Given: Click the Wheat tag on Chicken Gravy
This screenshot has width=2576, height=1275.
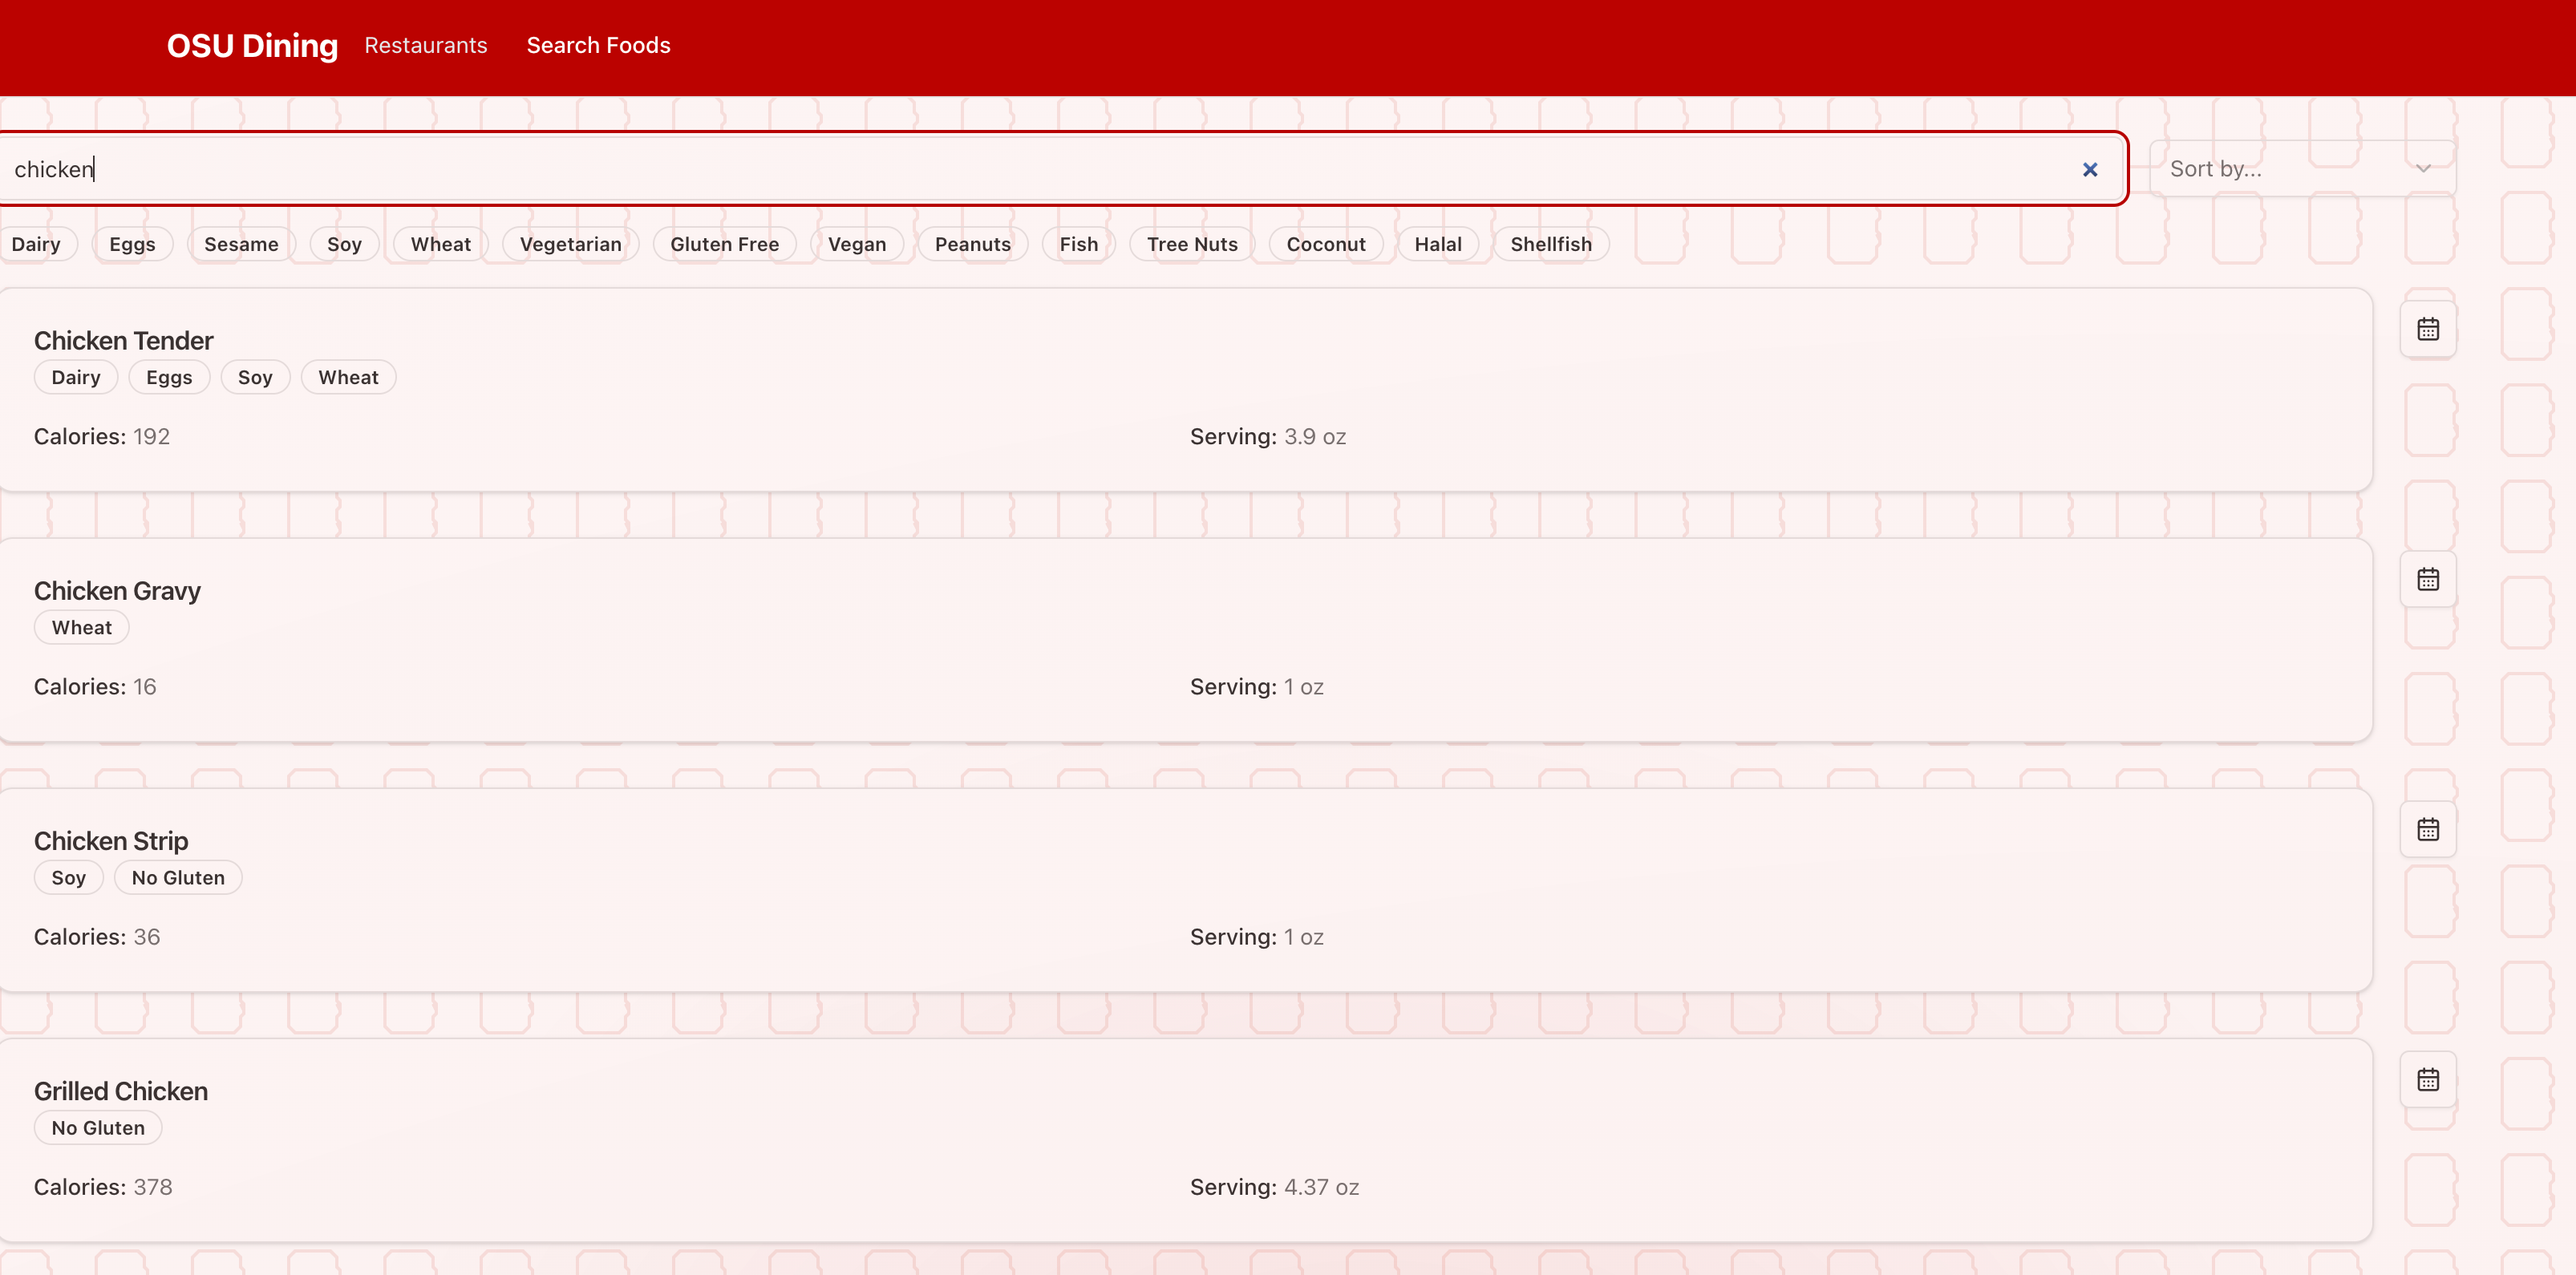Looking at the screenshot, I should click(81, 626).
